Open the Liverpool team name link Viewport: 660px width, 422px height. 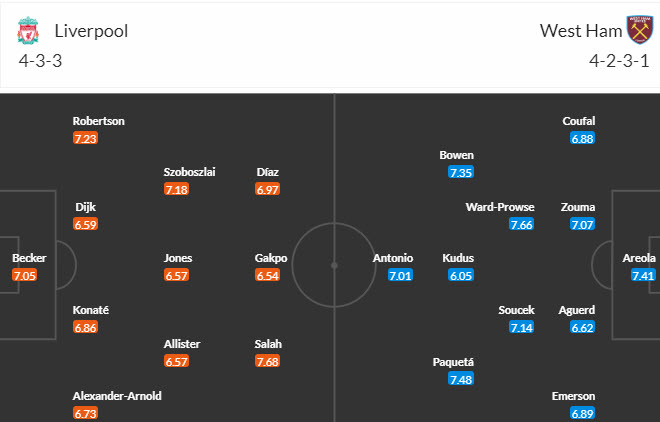click(x=91, y=30)
